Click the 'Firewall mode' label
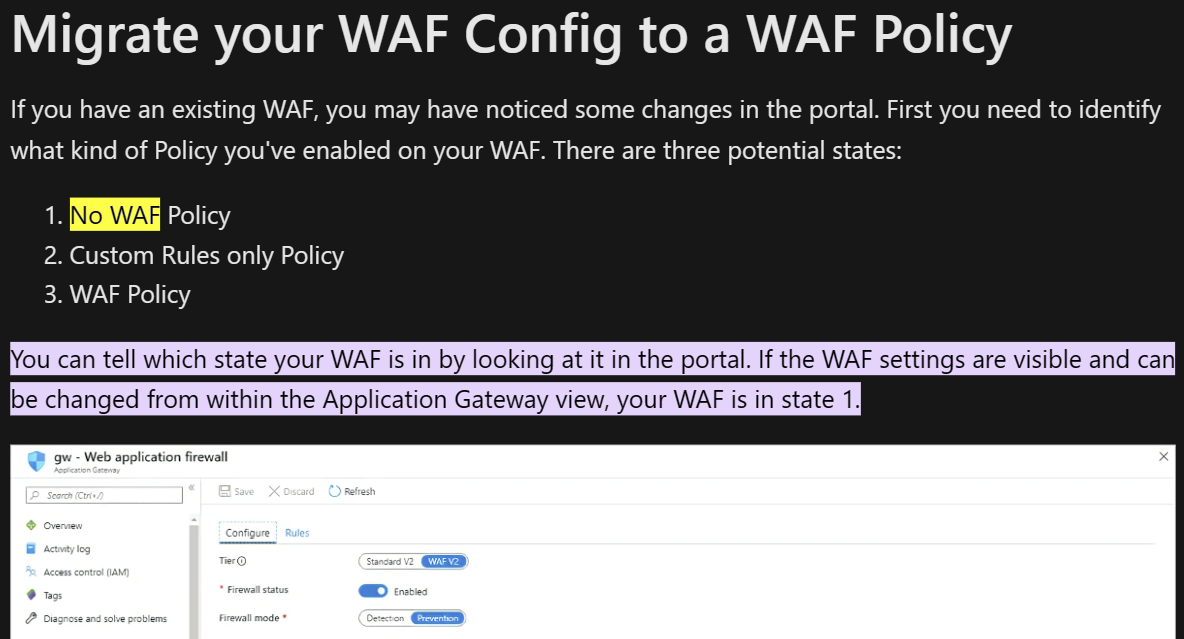 pos(249,618)
